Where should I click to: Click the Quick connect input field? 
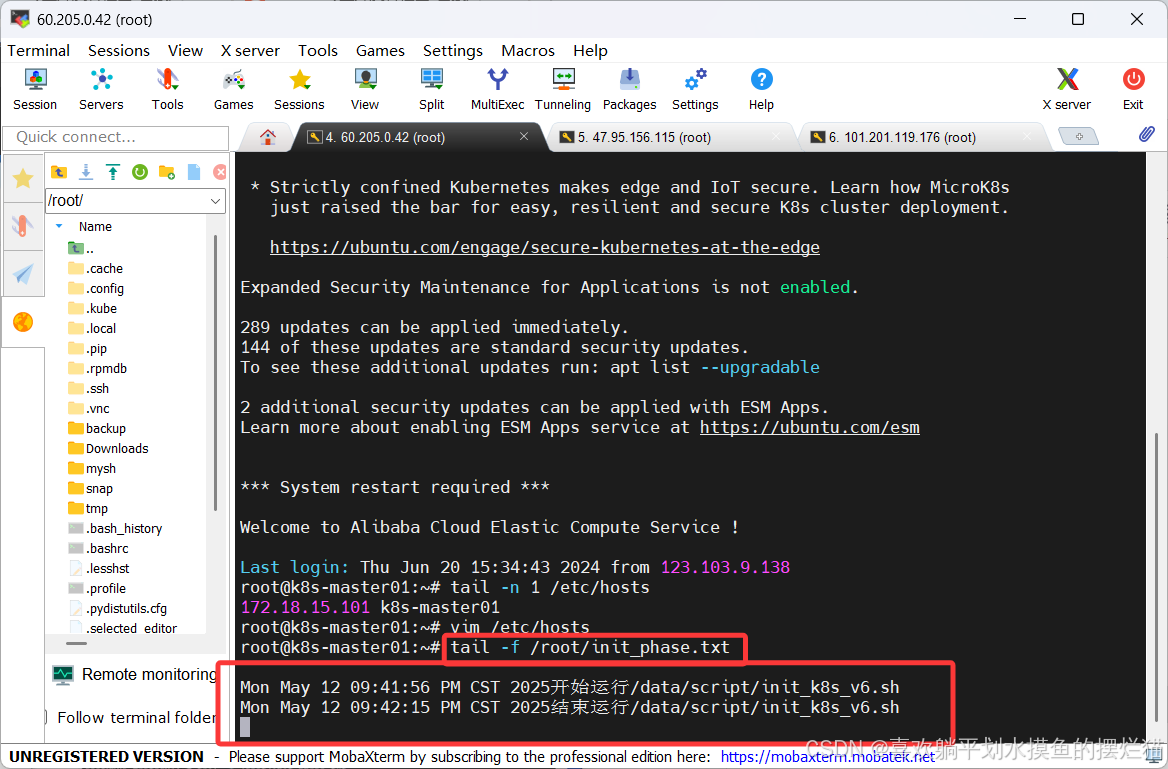pyautogui.click(x=115, y=137)
